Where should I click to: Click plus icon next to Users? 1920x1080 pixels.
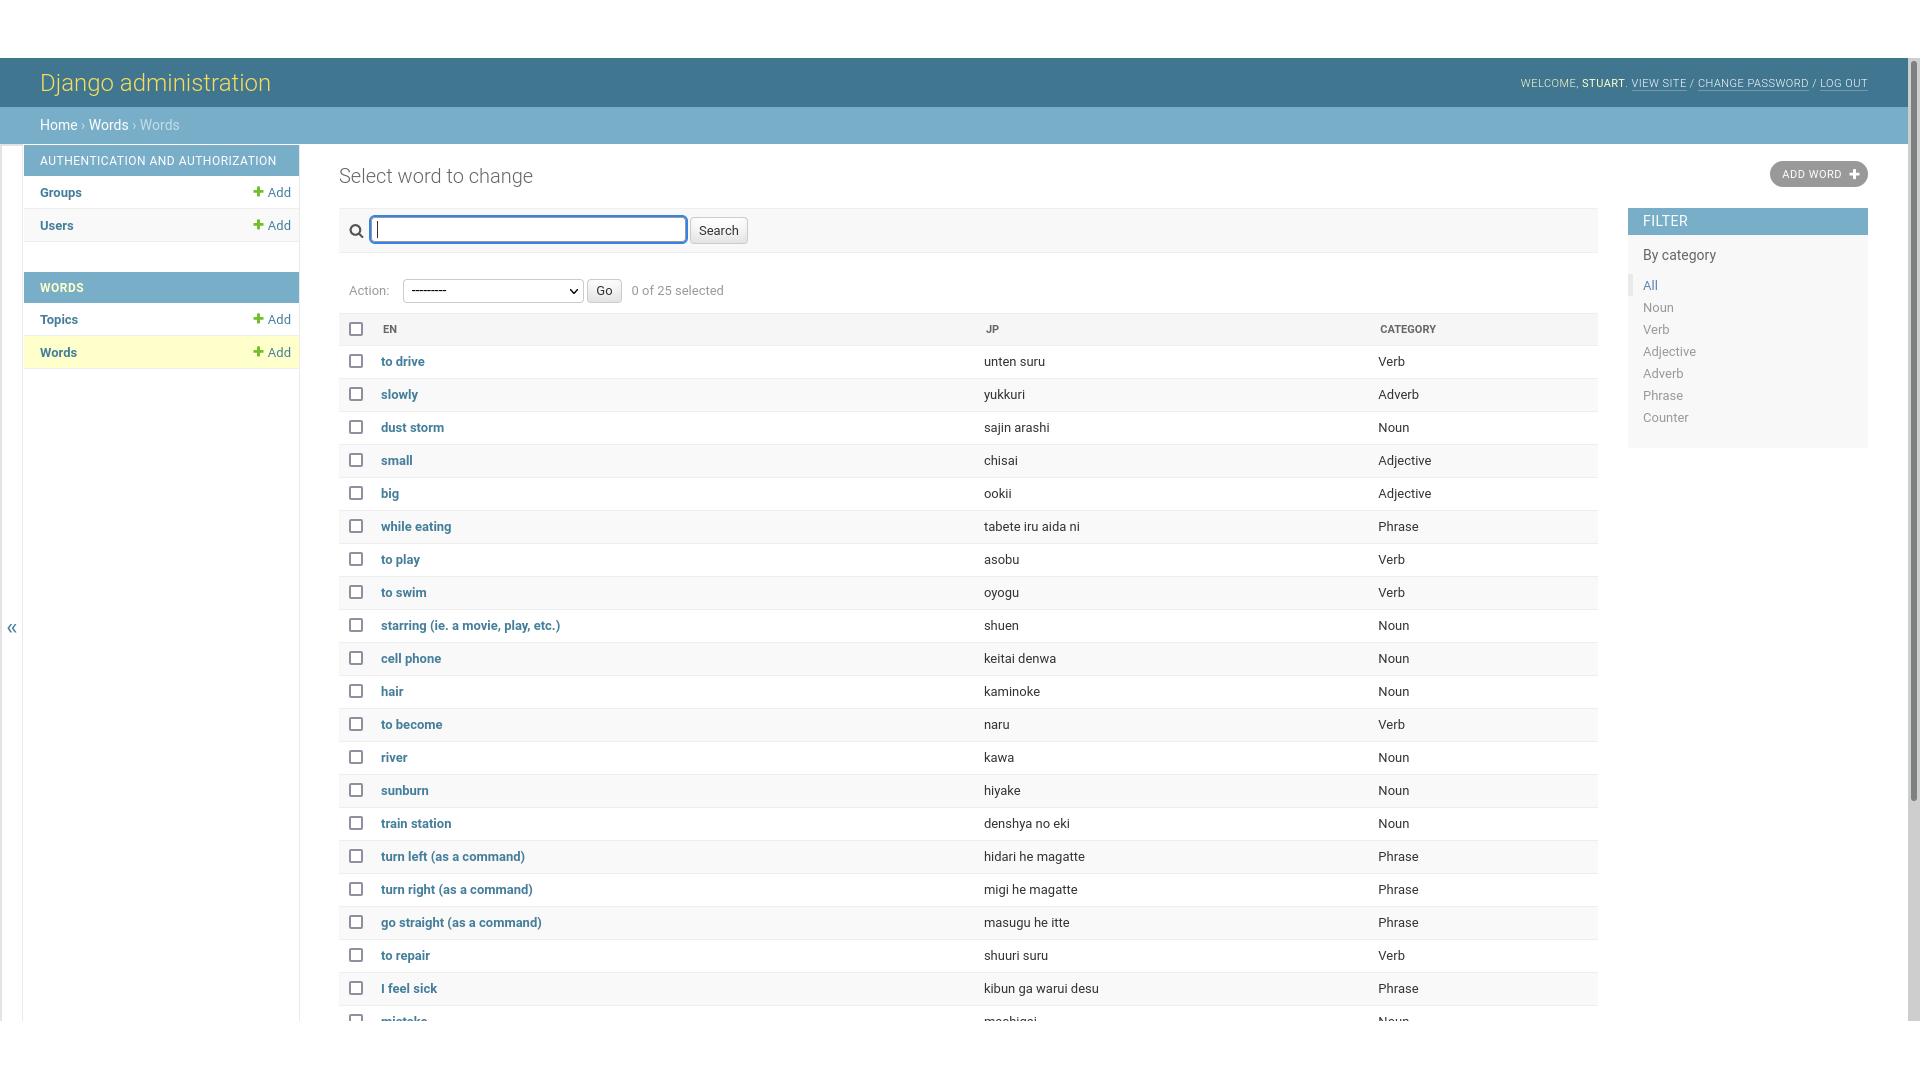[x=258, y=225]
